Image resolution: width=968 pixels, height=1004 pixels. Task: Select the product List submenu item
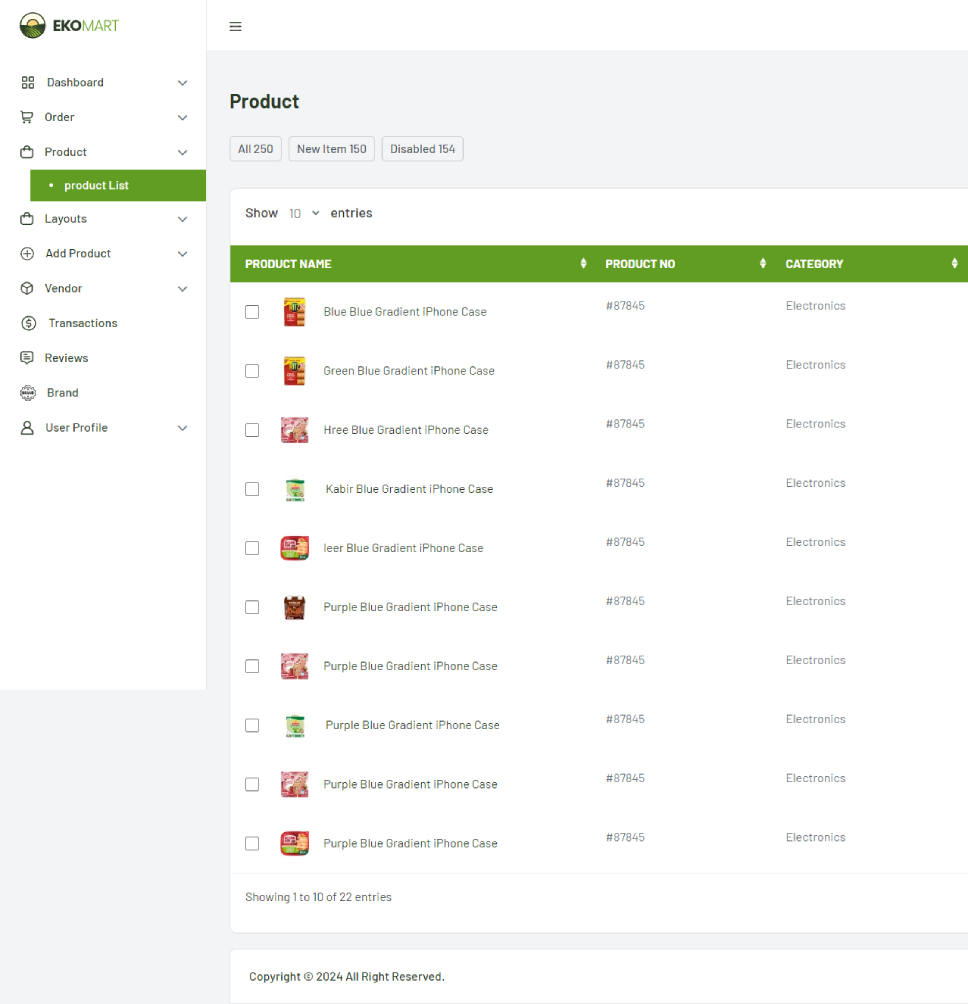tap(118, 186)
